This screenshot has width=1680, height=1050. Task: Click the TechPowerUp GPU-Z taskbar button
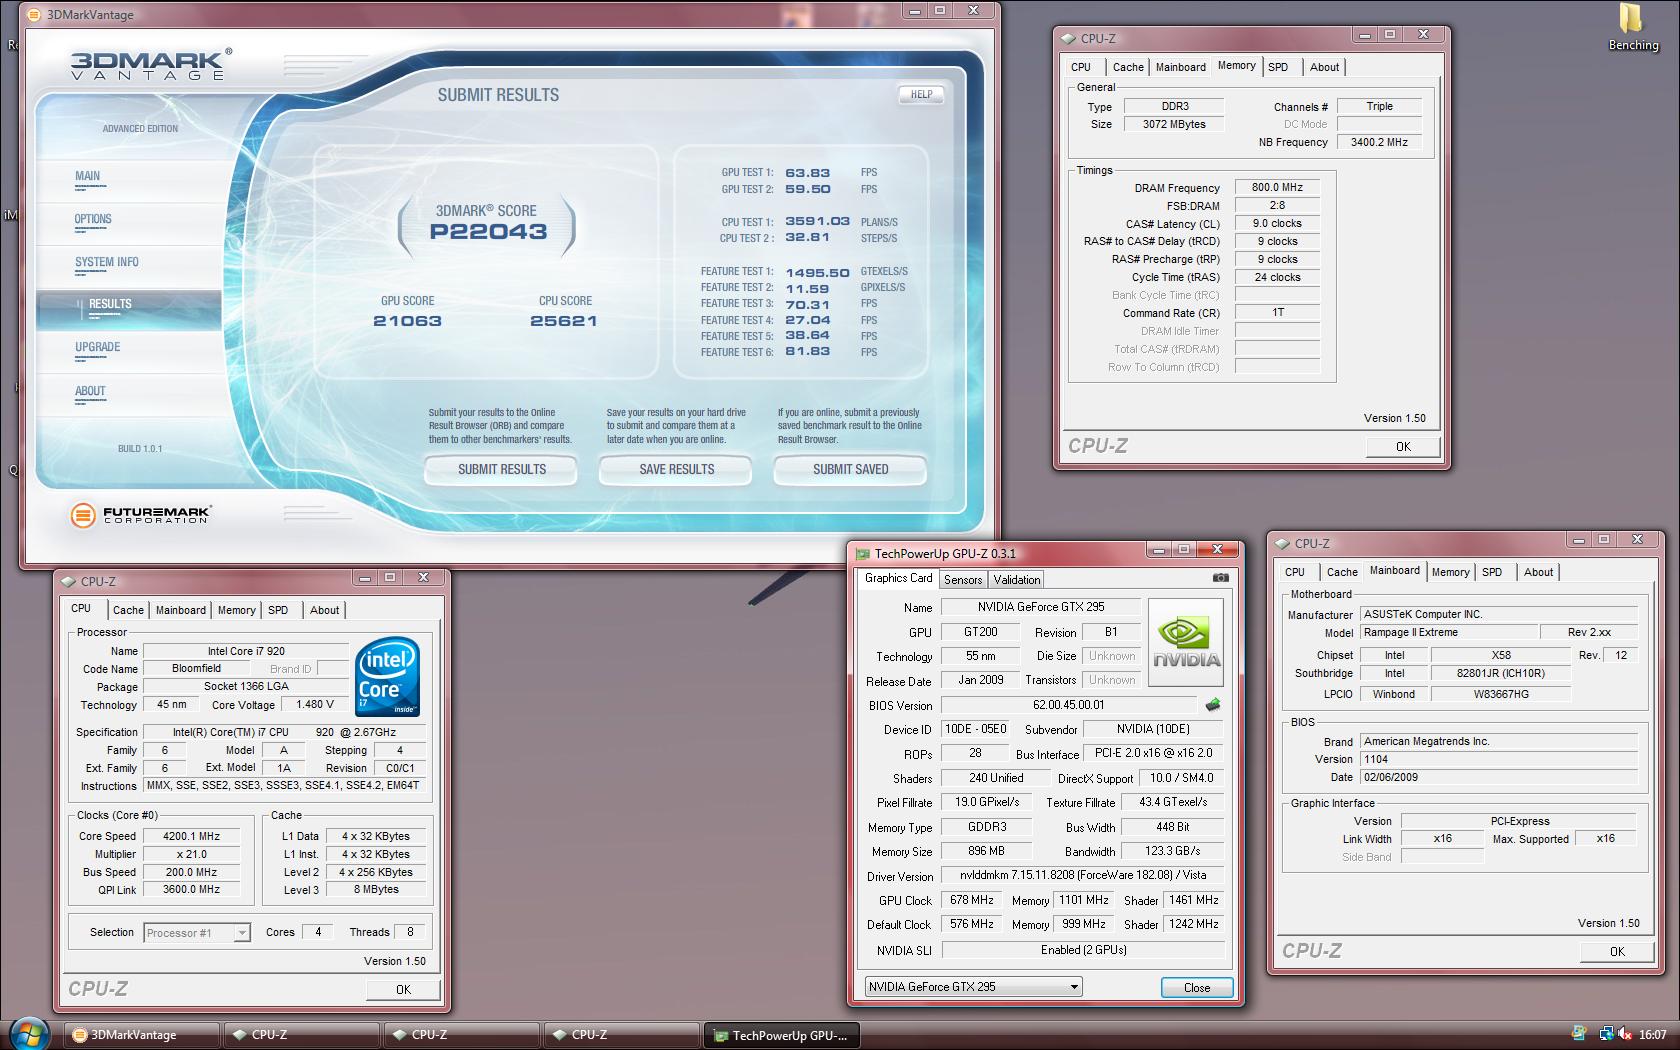click(x=783, y=1035)
